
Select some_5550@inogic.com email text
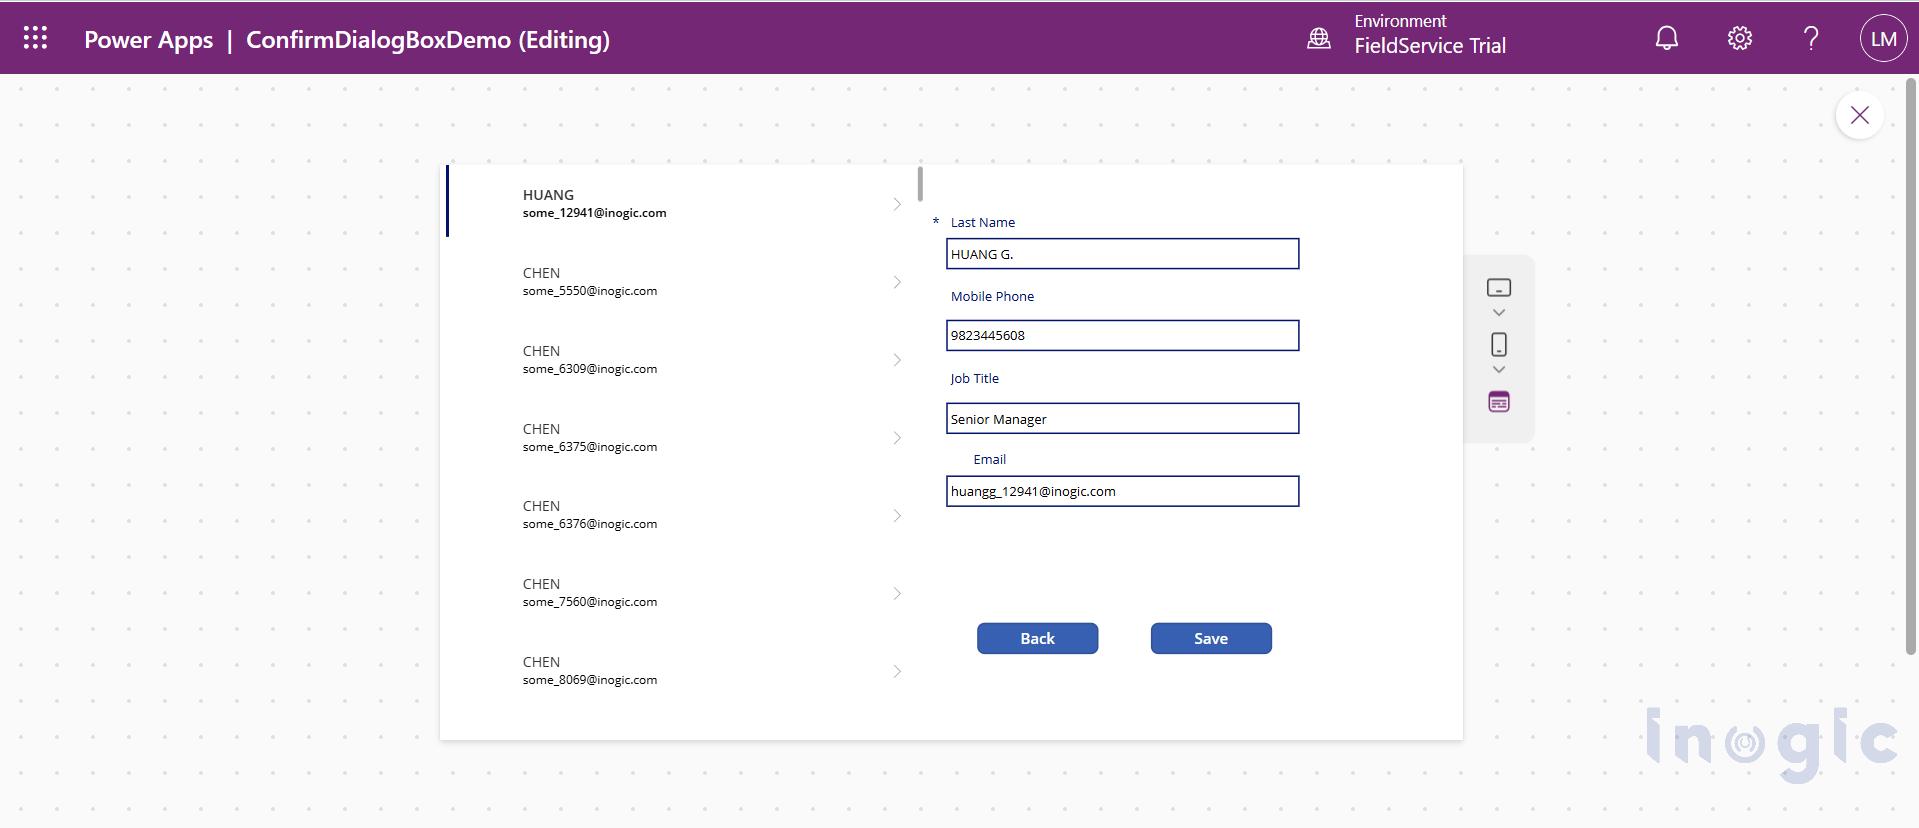(590, 291)
